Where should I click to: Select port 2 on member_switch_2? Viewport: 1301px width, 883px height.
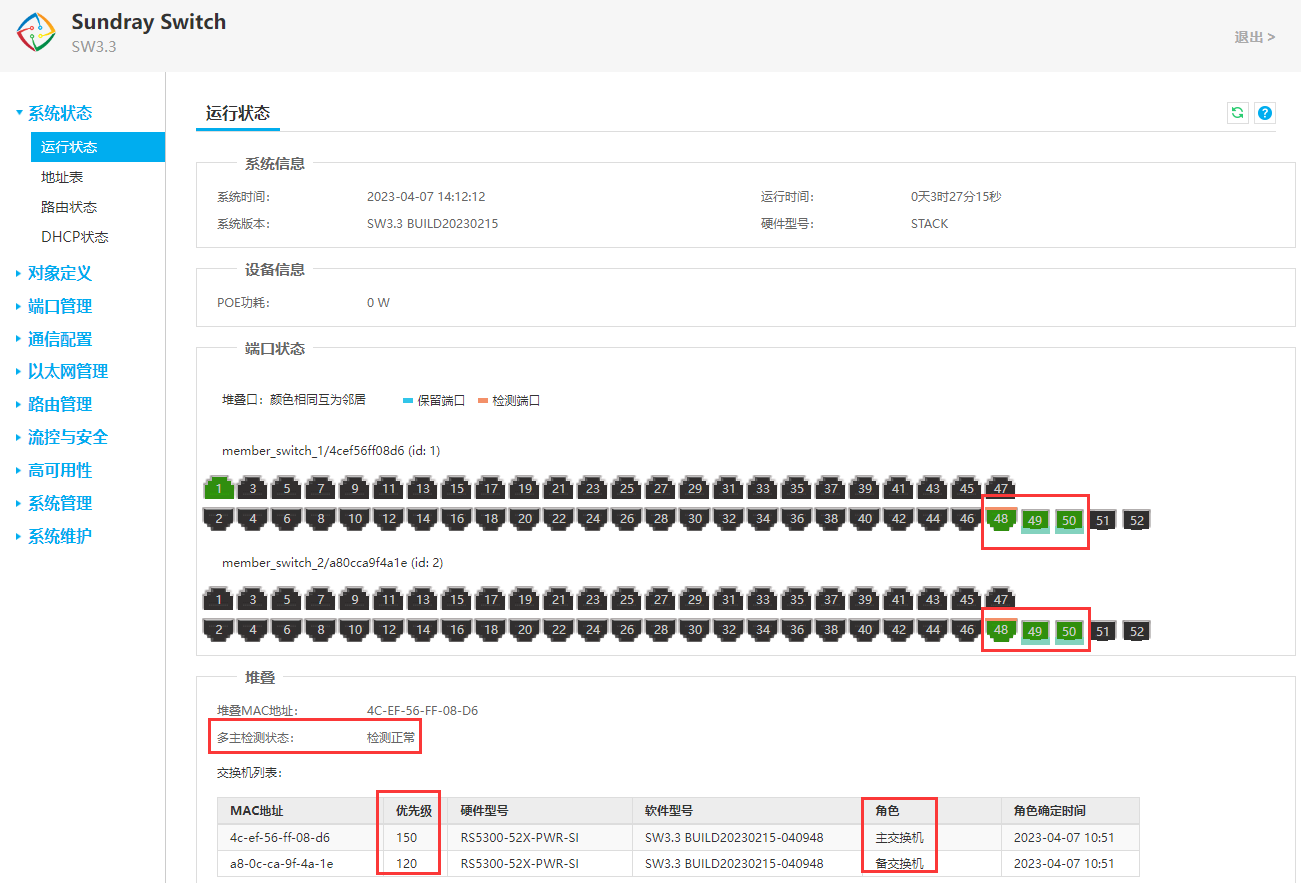pos(218,630)
